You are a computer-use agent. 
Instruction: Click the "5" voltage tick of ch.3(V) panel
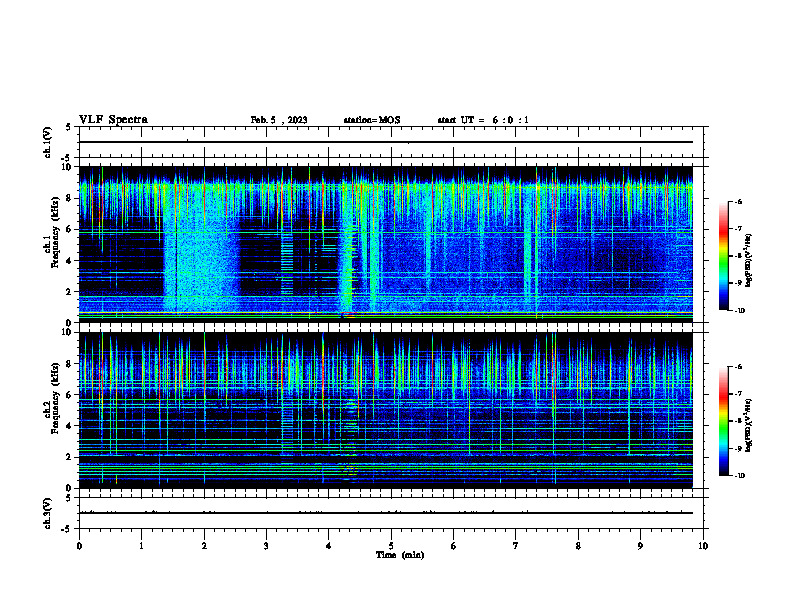tap(68, 498)
